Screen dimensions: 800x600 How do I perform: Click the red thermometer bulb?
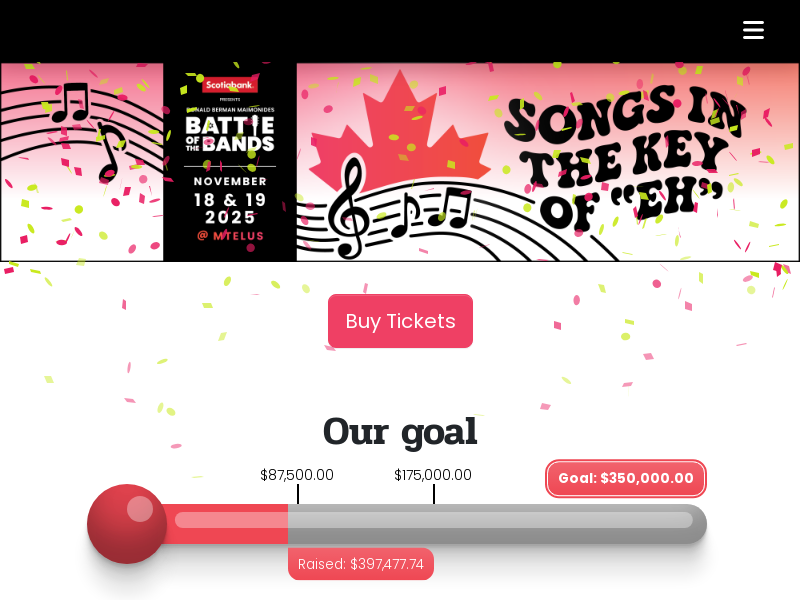point(127,524)
